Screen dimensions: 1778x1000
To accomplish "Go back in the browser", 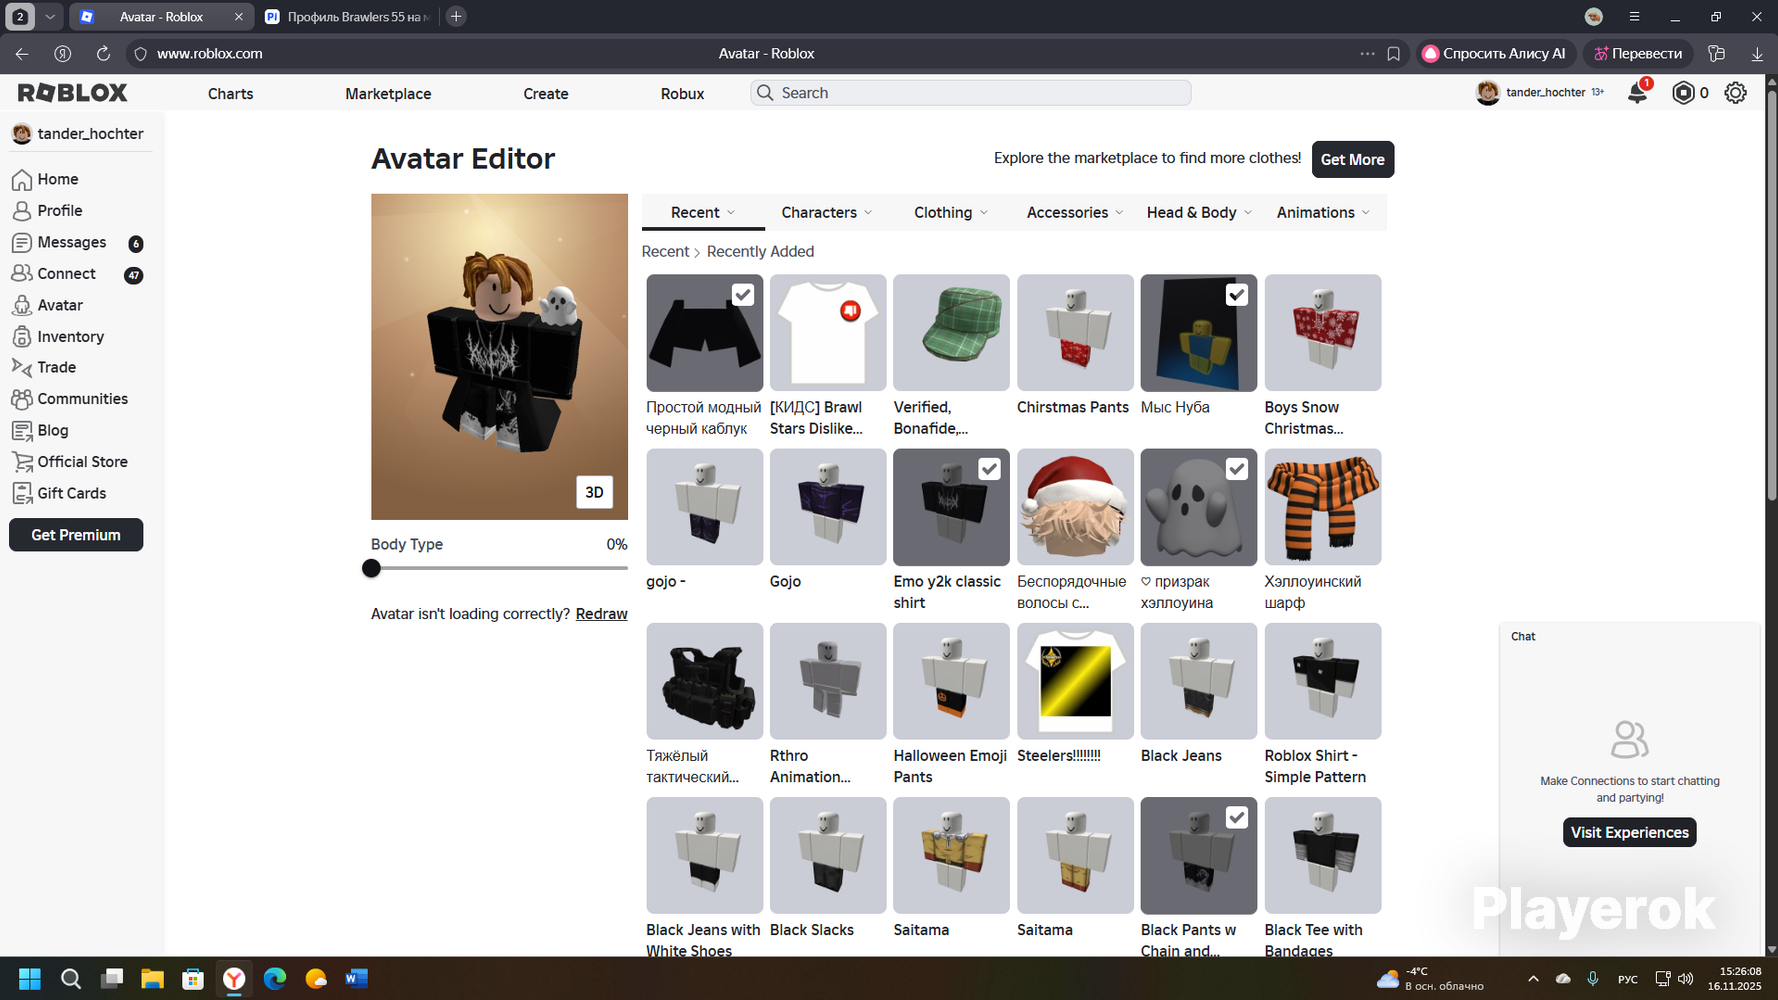I will (22, 54).
